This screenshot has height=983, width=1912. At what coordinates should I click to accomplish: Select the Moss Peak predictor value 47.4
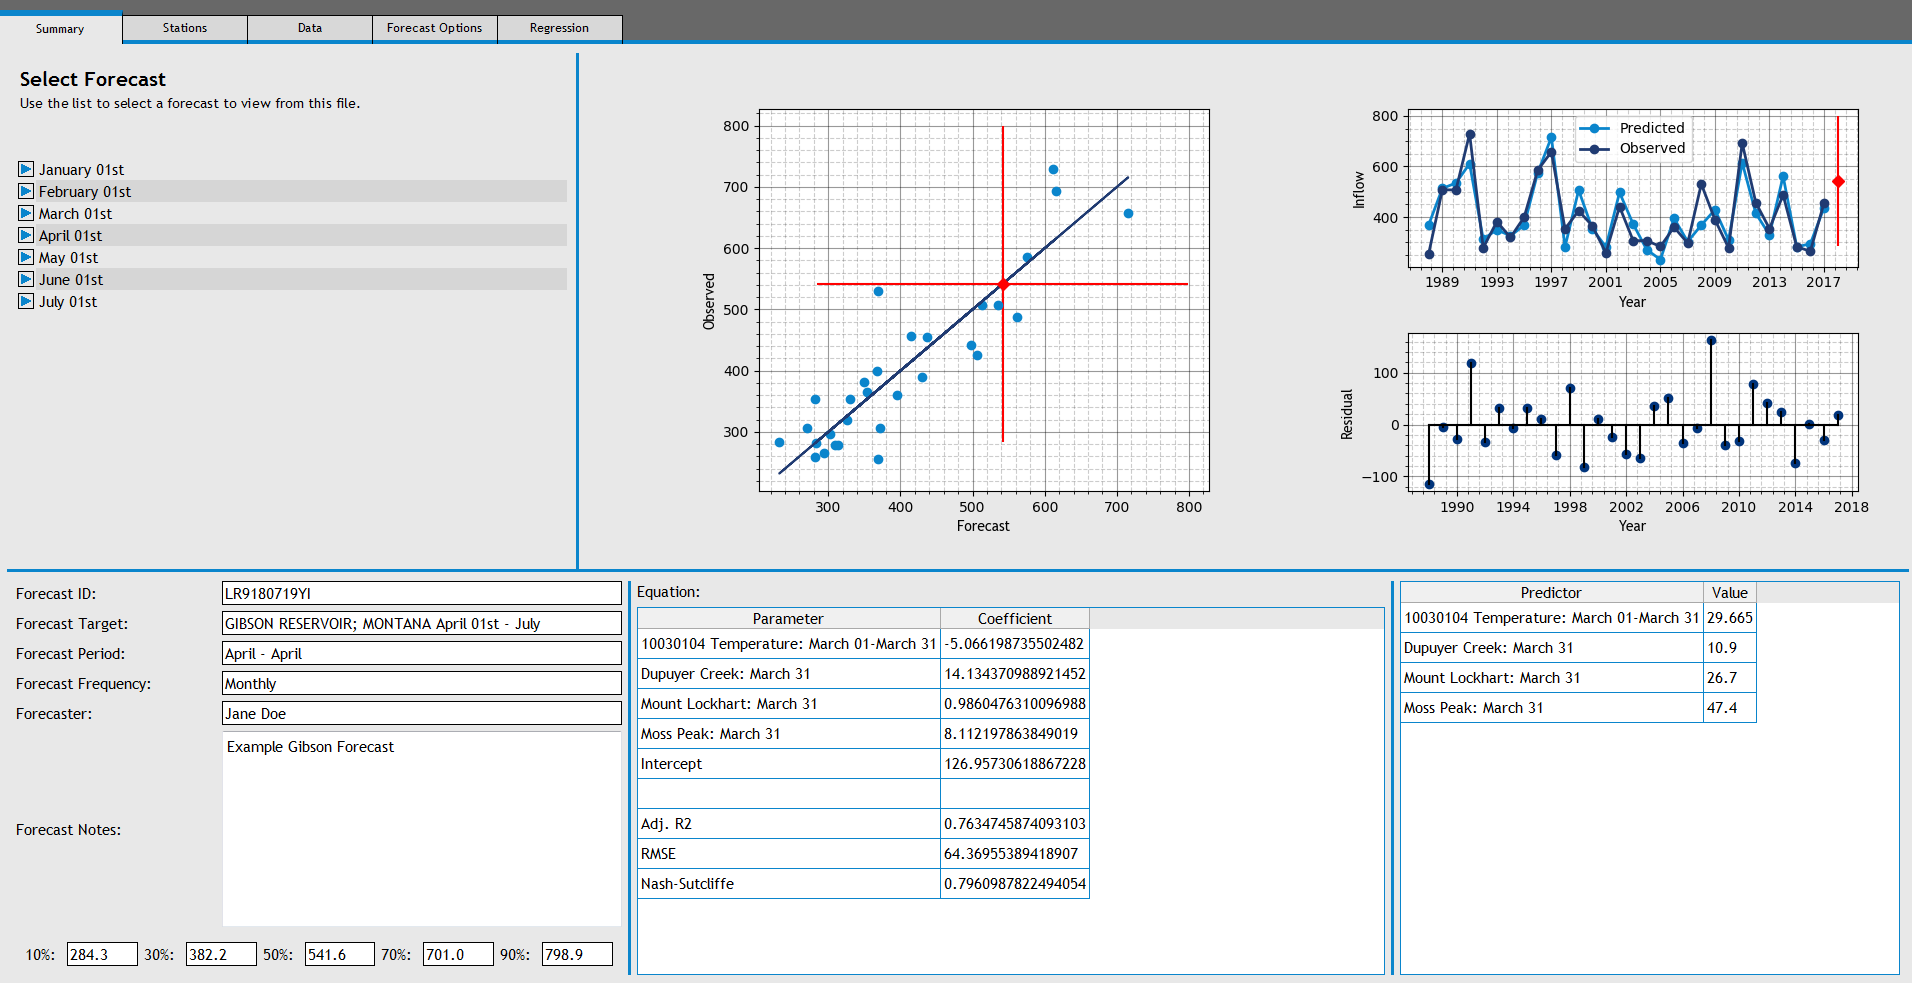[x=1730, y=708]
